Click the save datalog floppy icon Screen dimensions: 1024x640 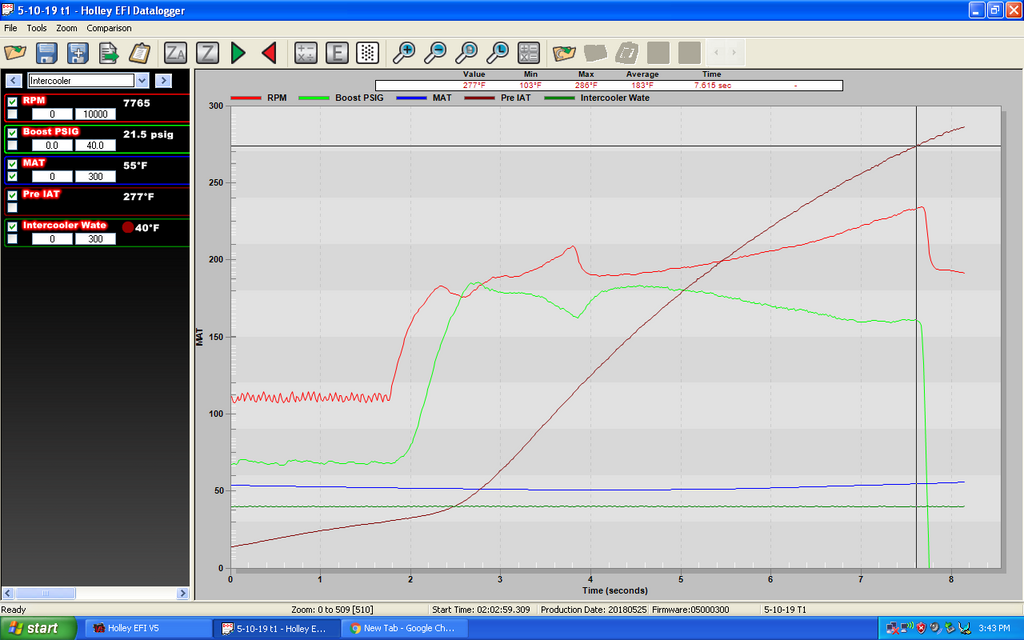coord(47,53)
